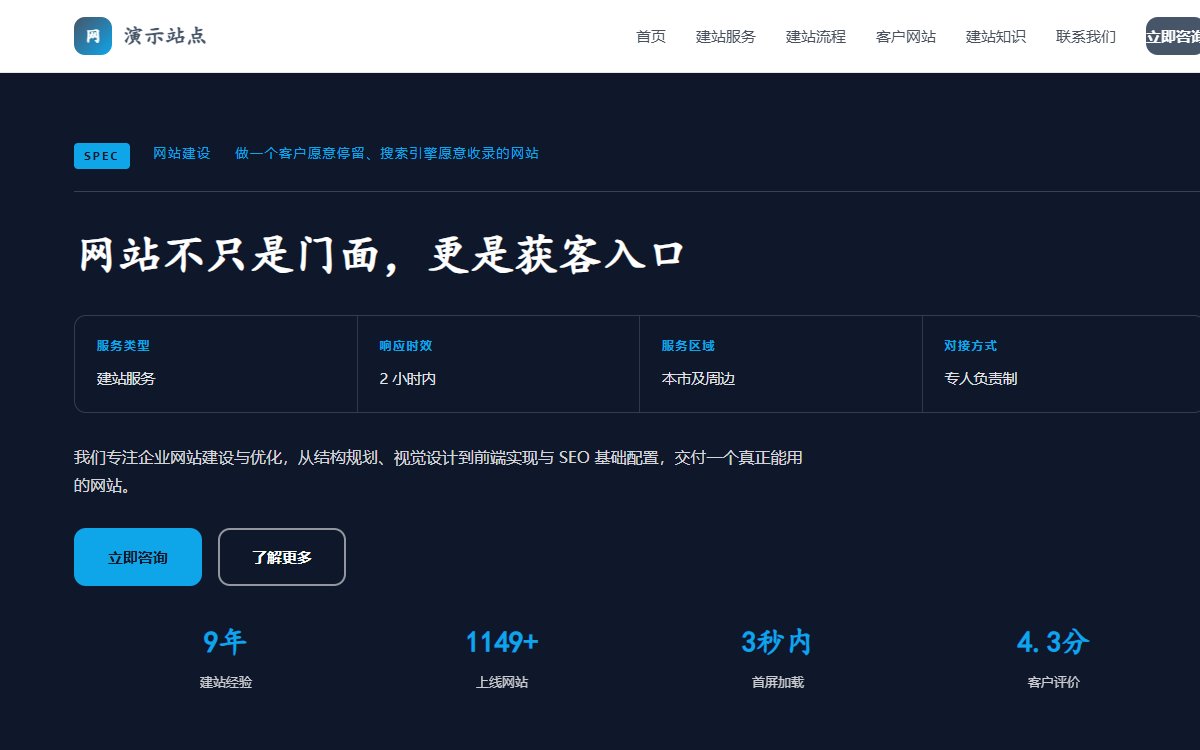
Task: Open the 联系我们 menu item
Action: click(x=1086, y=36)
